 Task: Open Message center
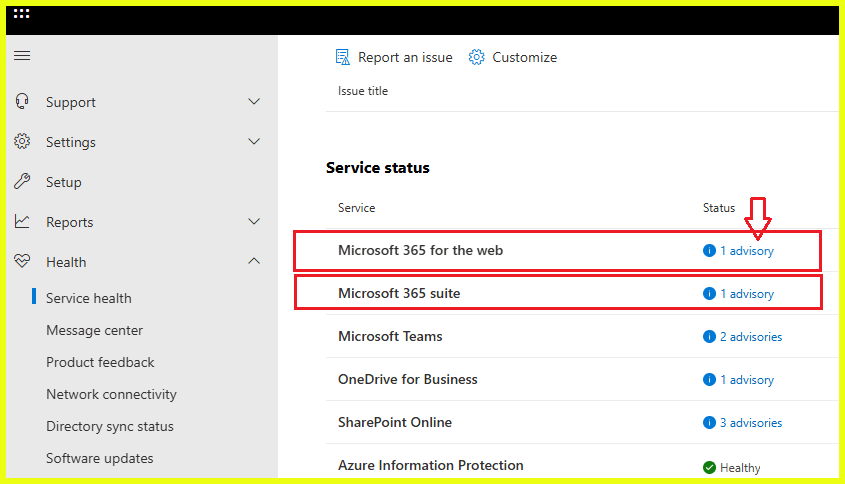94,330
